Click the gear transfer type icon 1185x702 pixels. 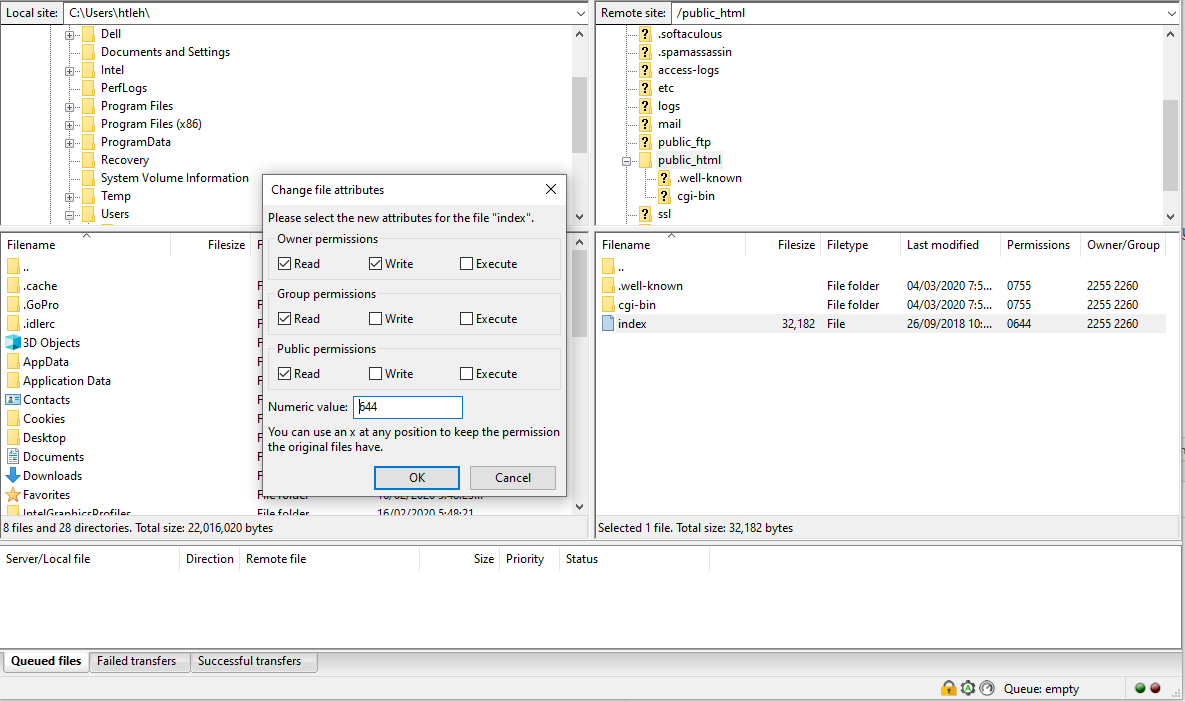[967, 688]
